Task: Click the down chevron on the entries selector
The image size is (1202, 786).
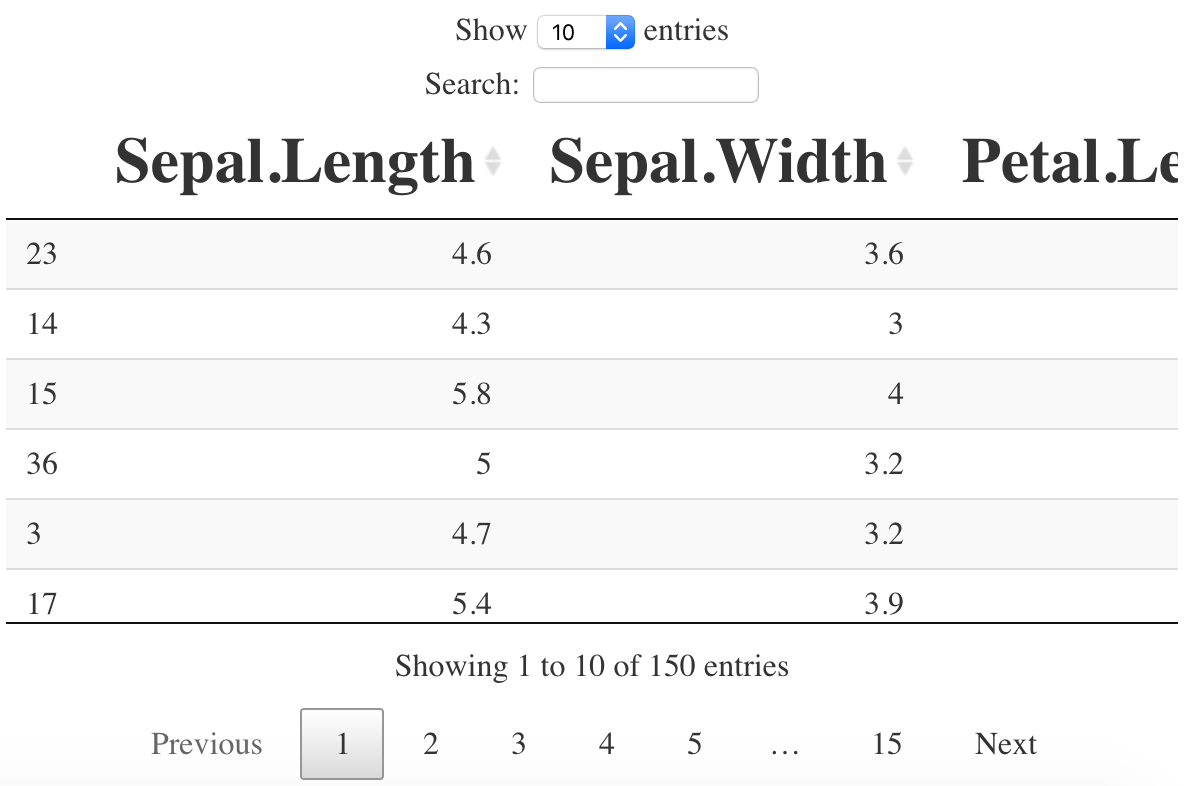Action: [x=620, y=38]
